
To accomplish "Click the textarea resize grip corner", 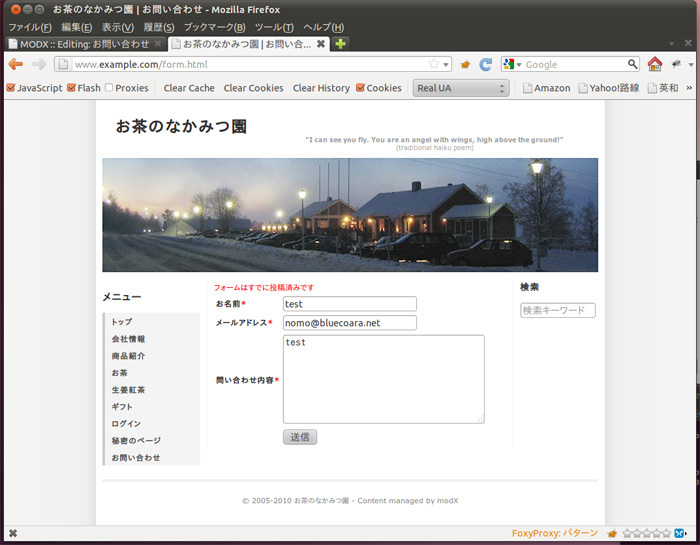I will tap(480, 419).
